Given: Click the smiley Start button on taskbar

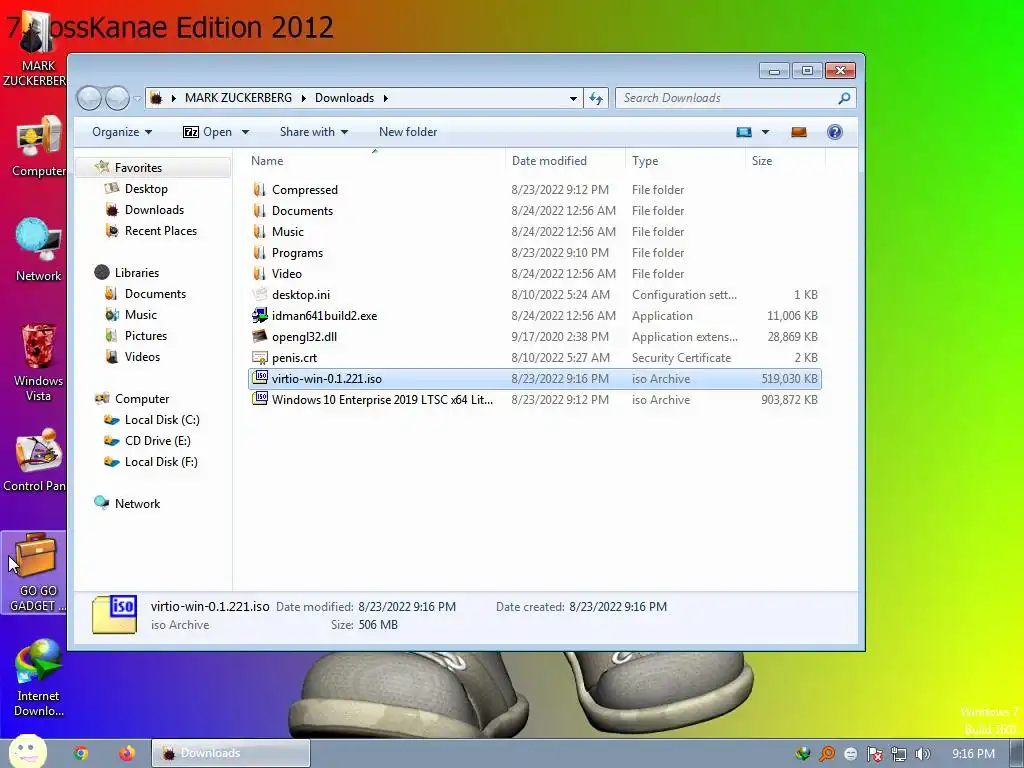Looking at the screenshot, I should tap(27, 752).
